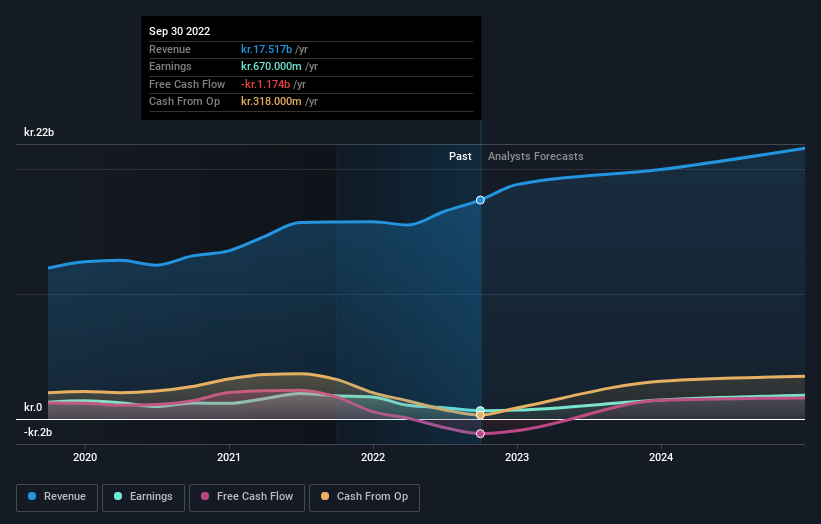Viewport: 821px width, 524px height.
Task: Click the Cash From Op label in tooltip
Action: point(184,102)
